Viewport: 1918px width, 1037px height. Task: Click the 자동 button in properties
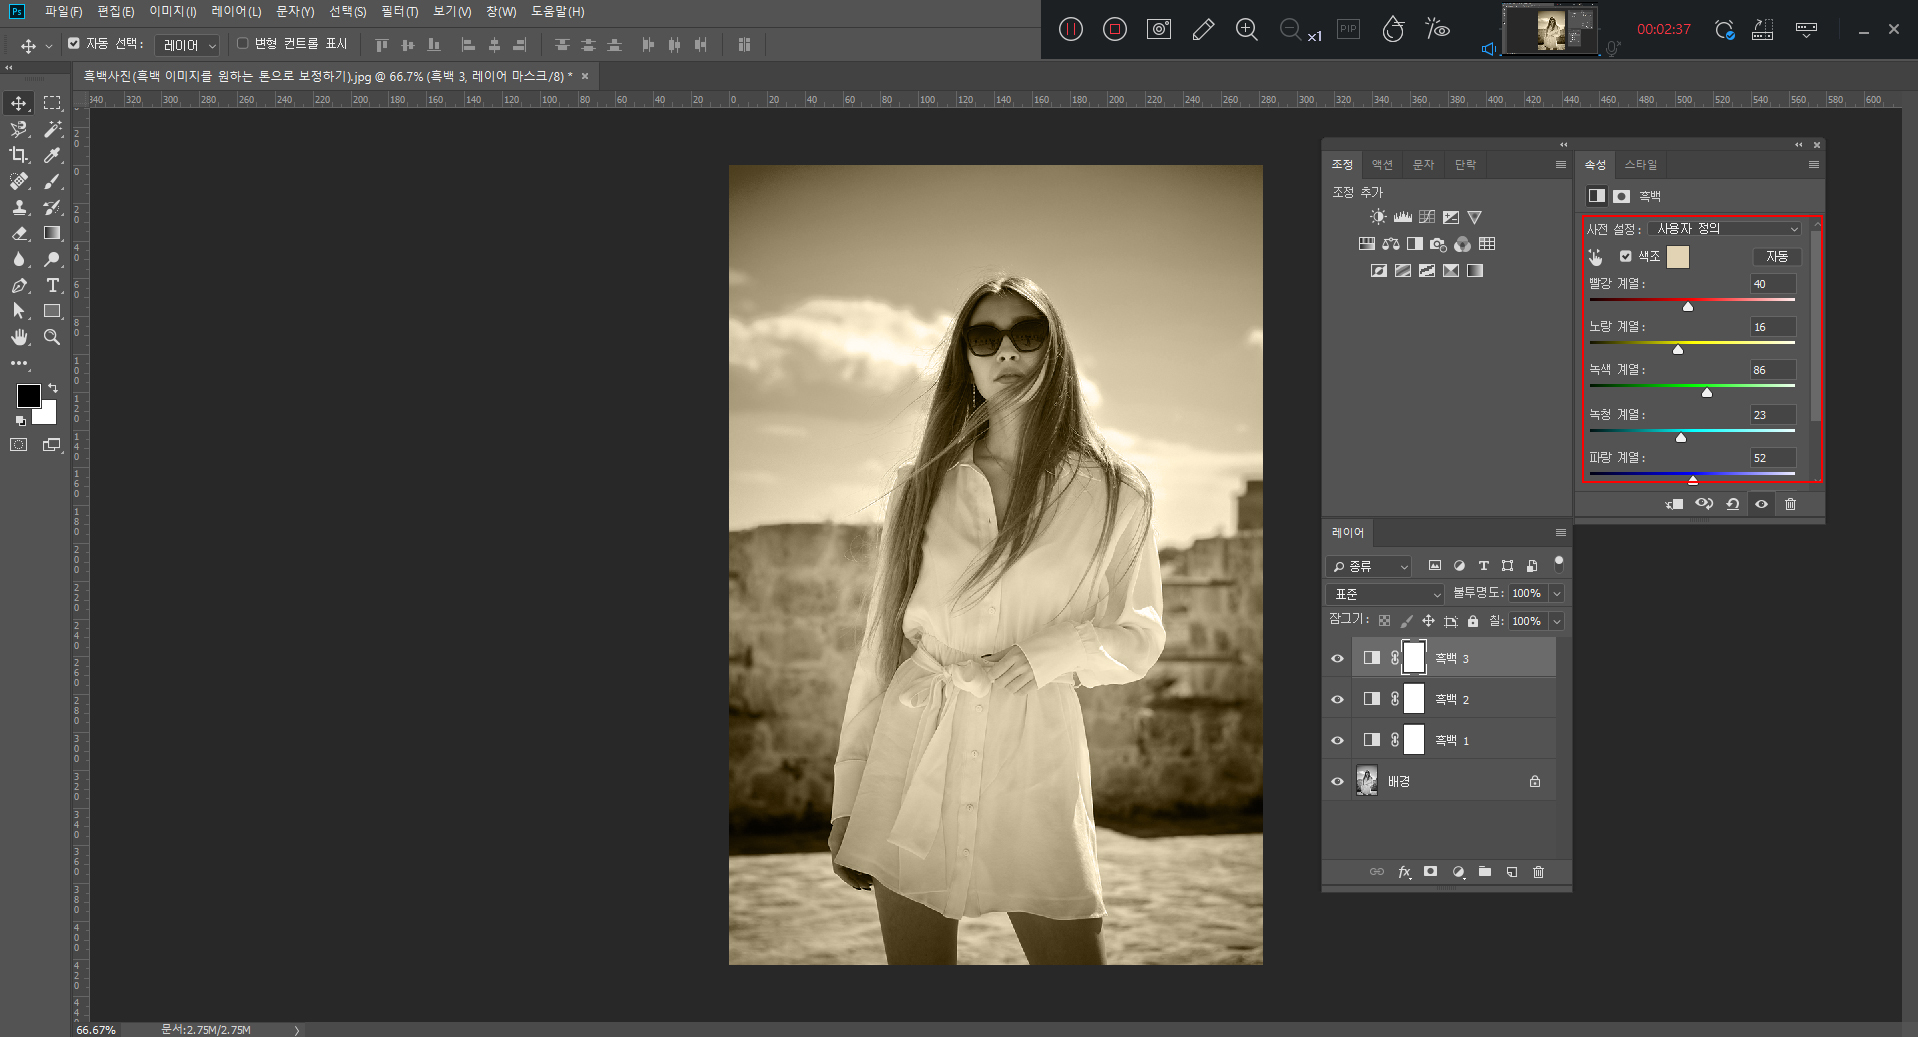point(1776,257)
